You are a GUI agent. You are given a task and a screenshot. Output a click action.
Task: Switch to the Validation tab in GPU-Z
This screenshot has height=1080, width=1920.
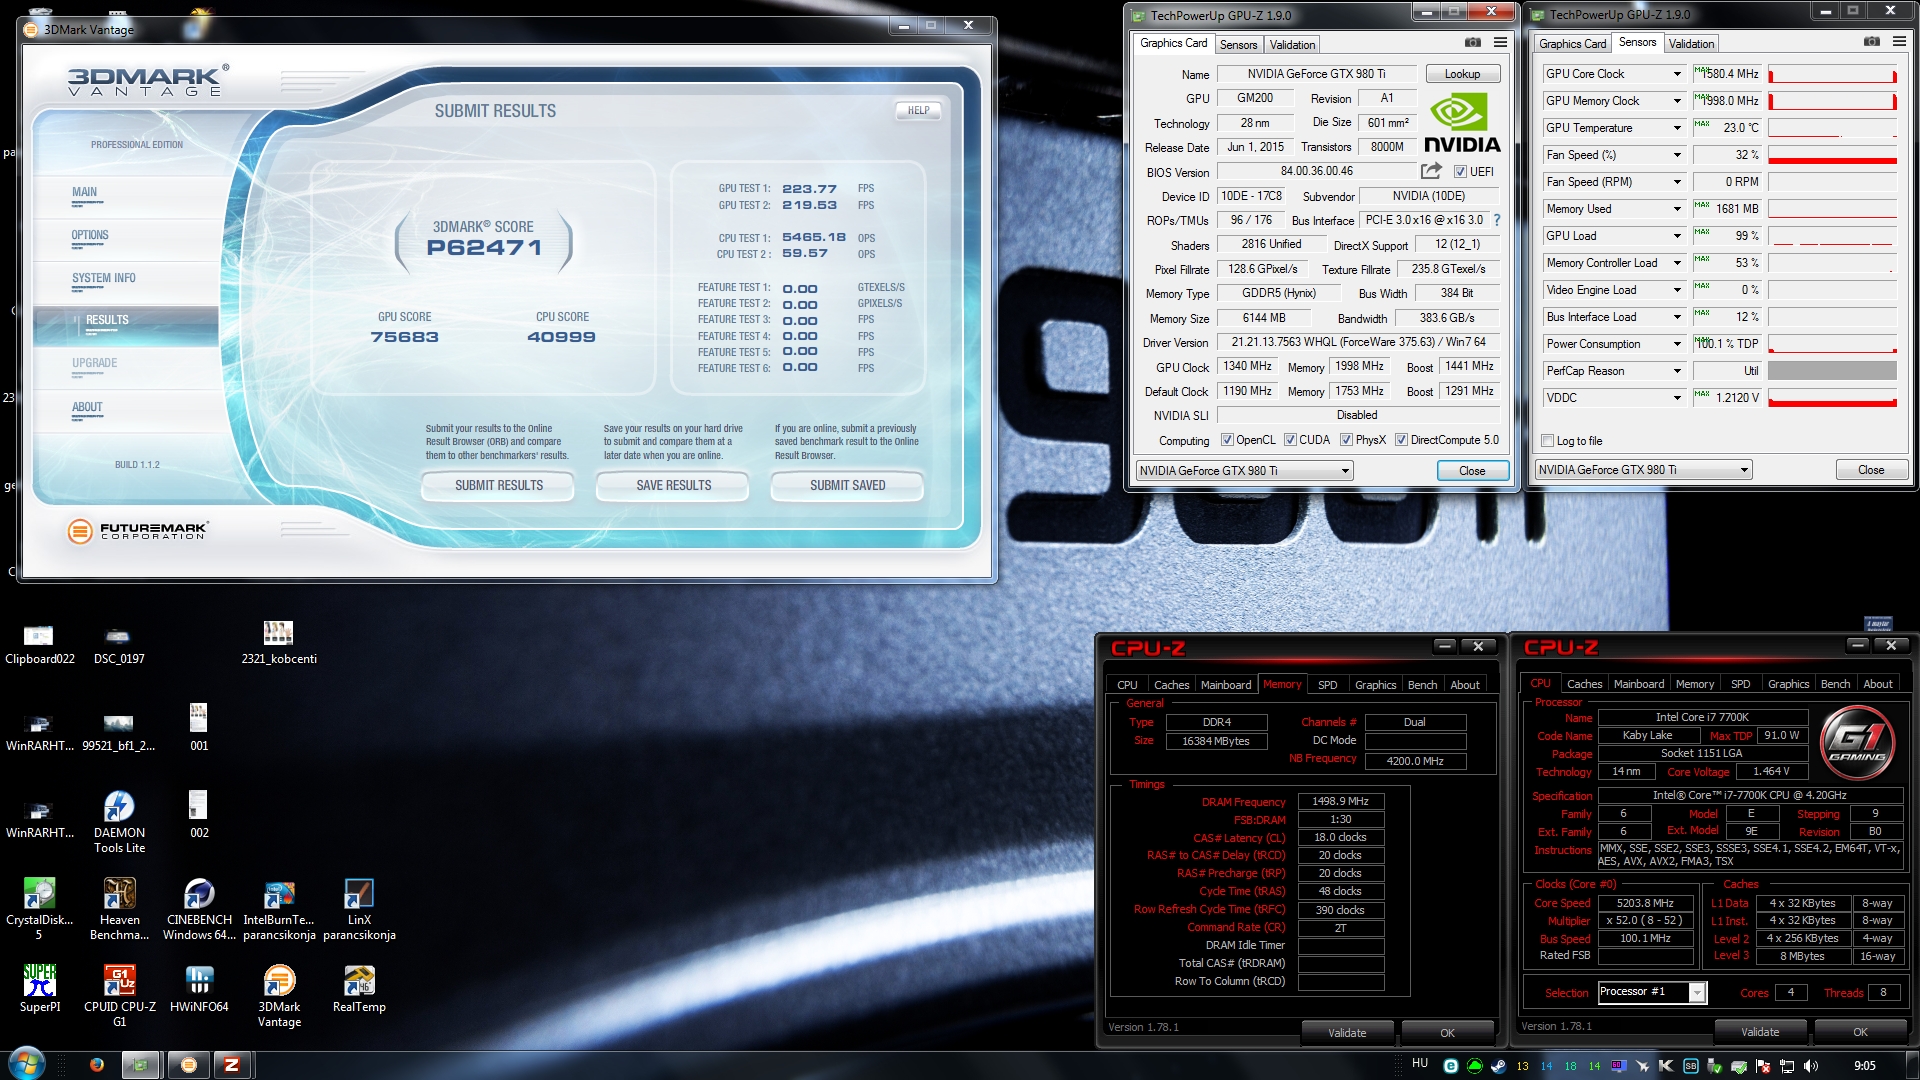point(1292,45)
